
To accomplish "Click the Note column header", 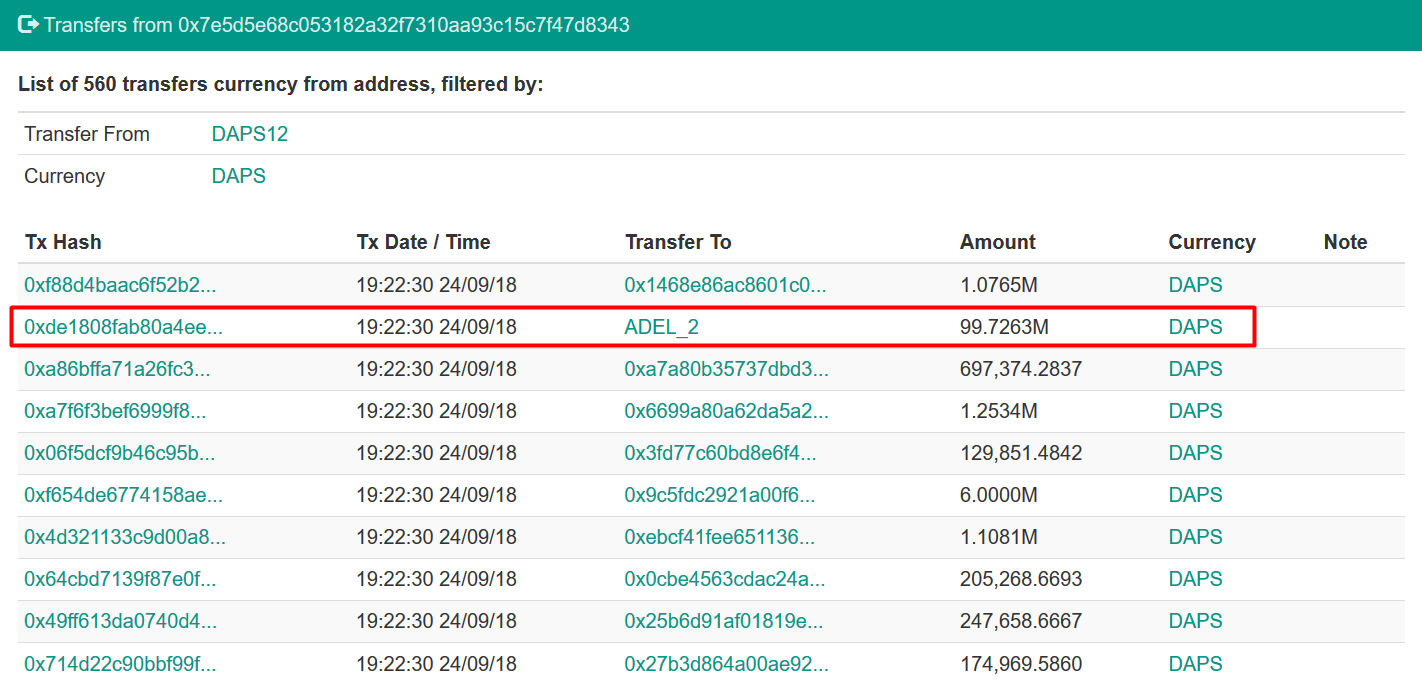I will [1345, 242].
